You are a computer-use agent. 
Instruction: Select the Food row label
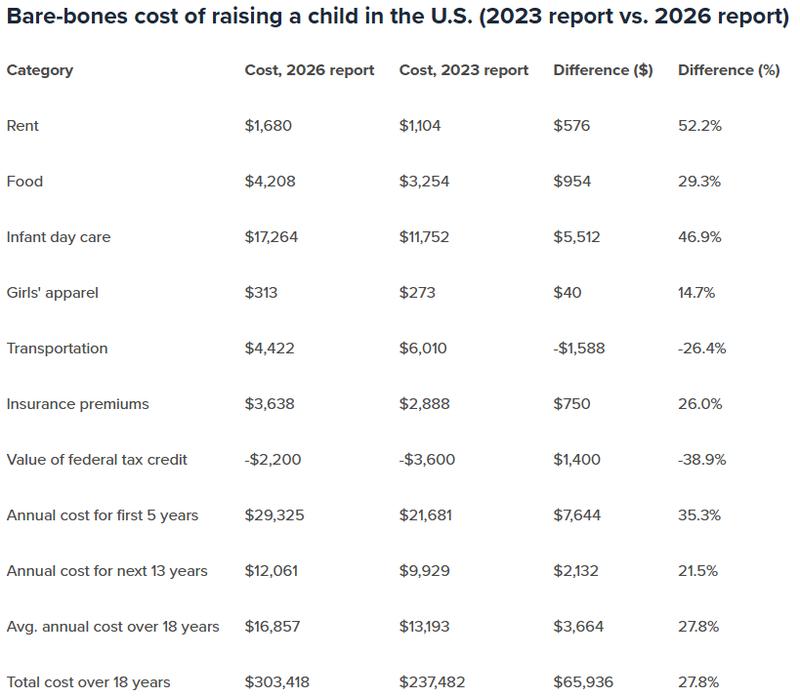coord(25,181)
